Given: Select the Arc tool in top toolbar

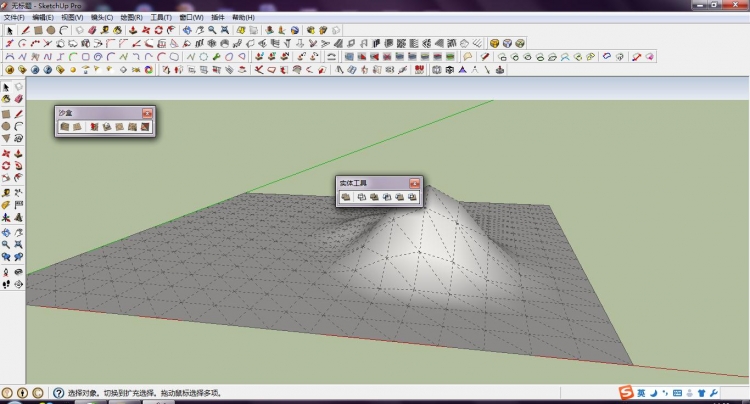Looking at the screenshot, I should tap(63, 30).
